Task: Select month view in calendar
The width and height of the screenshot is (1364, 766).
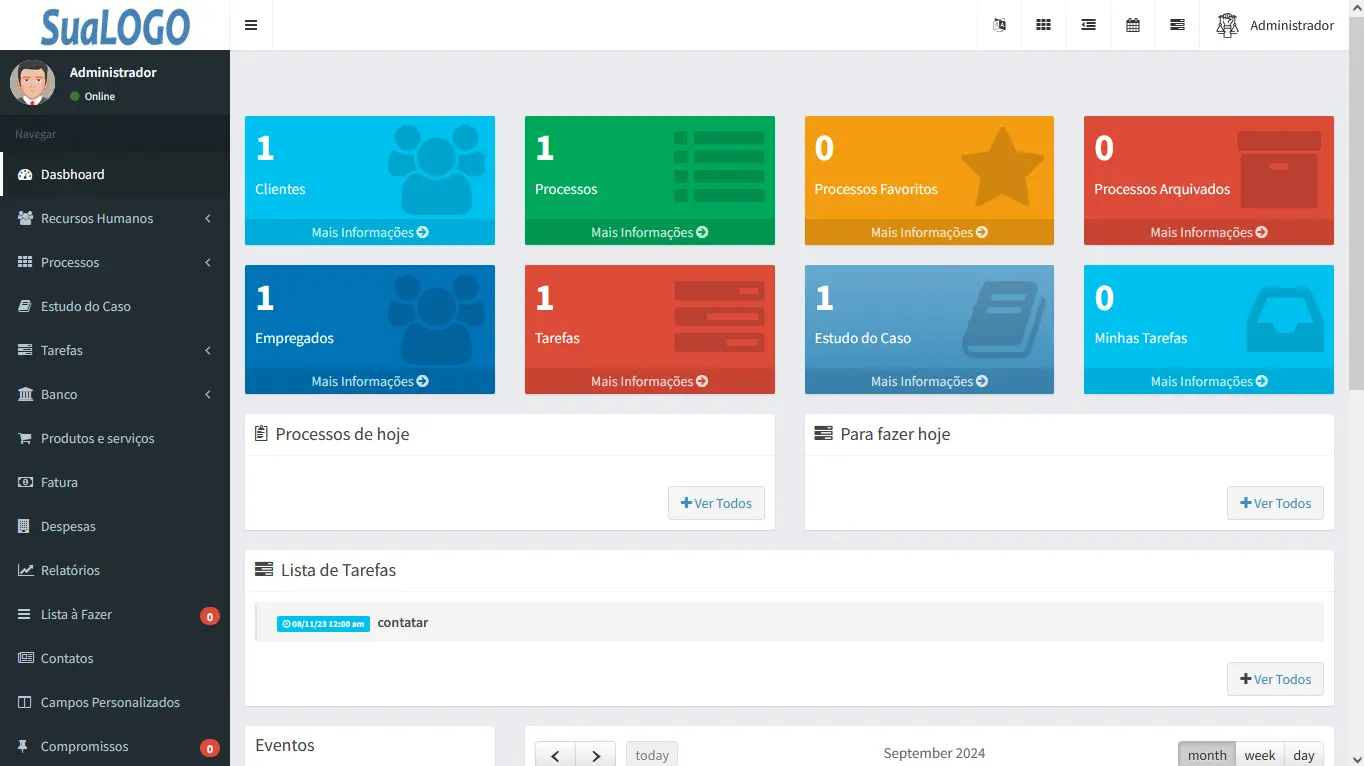Action: (1207, 755)
